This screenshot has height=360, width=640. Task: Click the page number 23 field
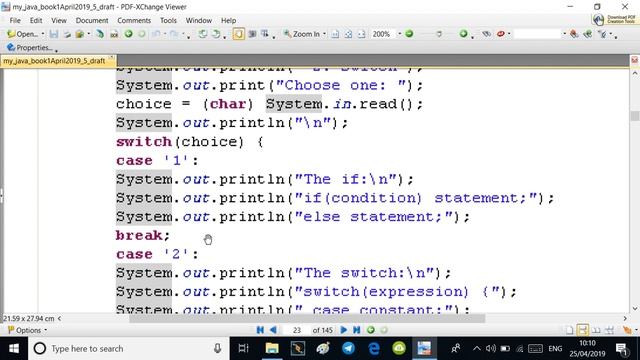click(297, 330)
